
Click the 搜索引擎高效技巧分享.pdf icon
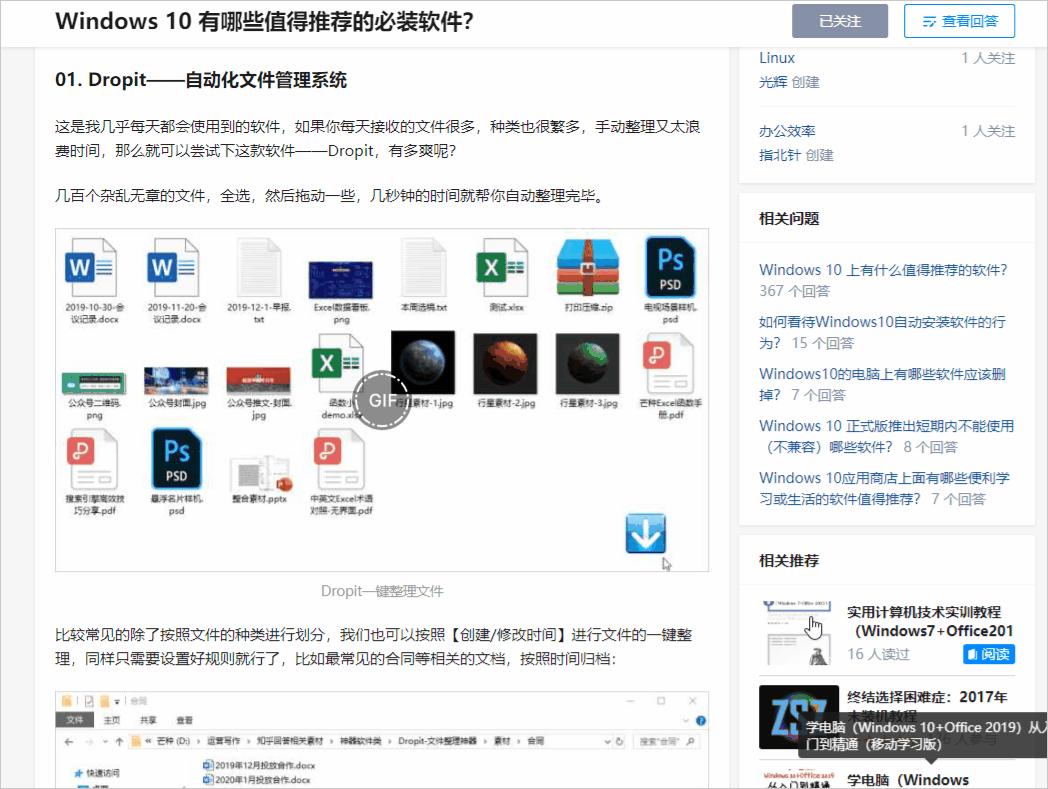tap(92, 460)
